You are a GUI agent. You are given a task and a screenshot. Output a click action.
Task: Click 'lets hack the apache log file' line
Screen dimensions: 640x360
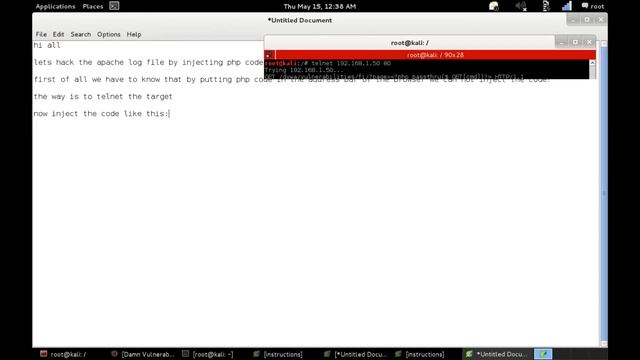(x=148, y=62)
